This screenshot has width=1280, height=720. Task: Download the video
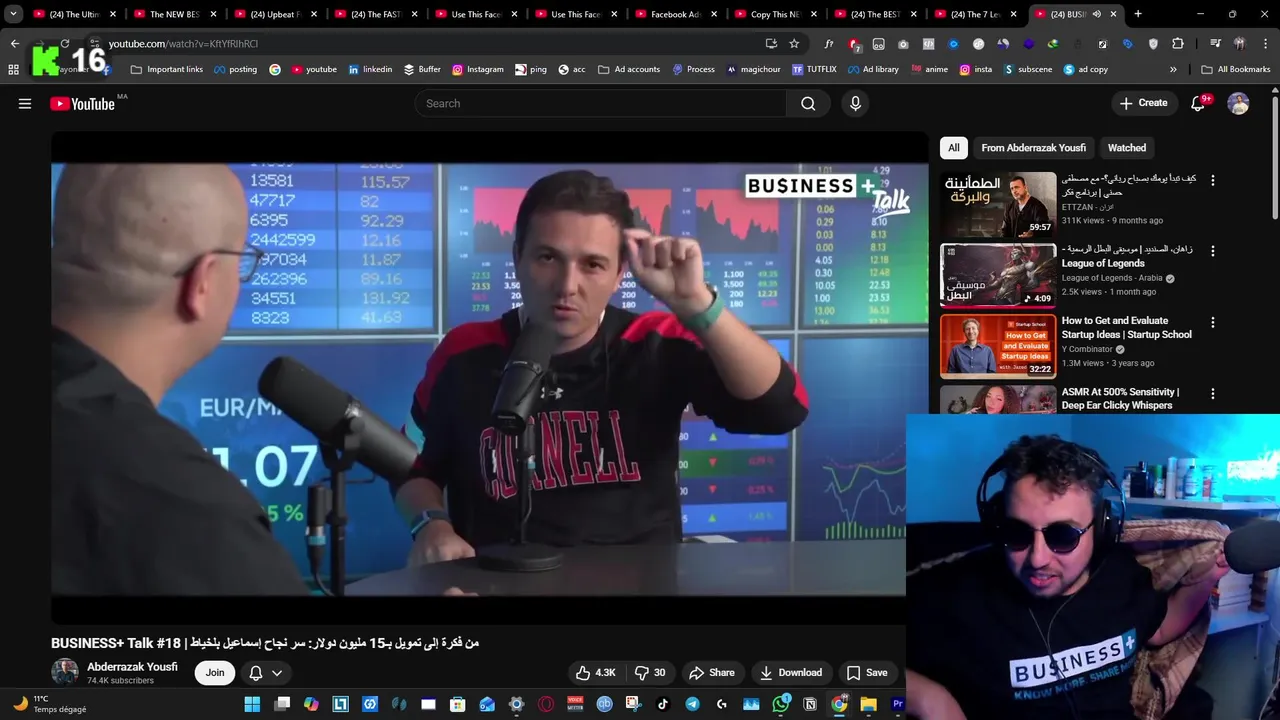[790, 673]
